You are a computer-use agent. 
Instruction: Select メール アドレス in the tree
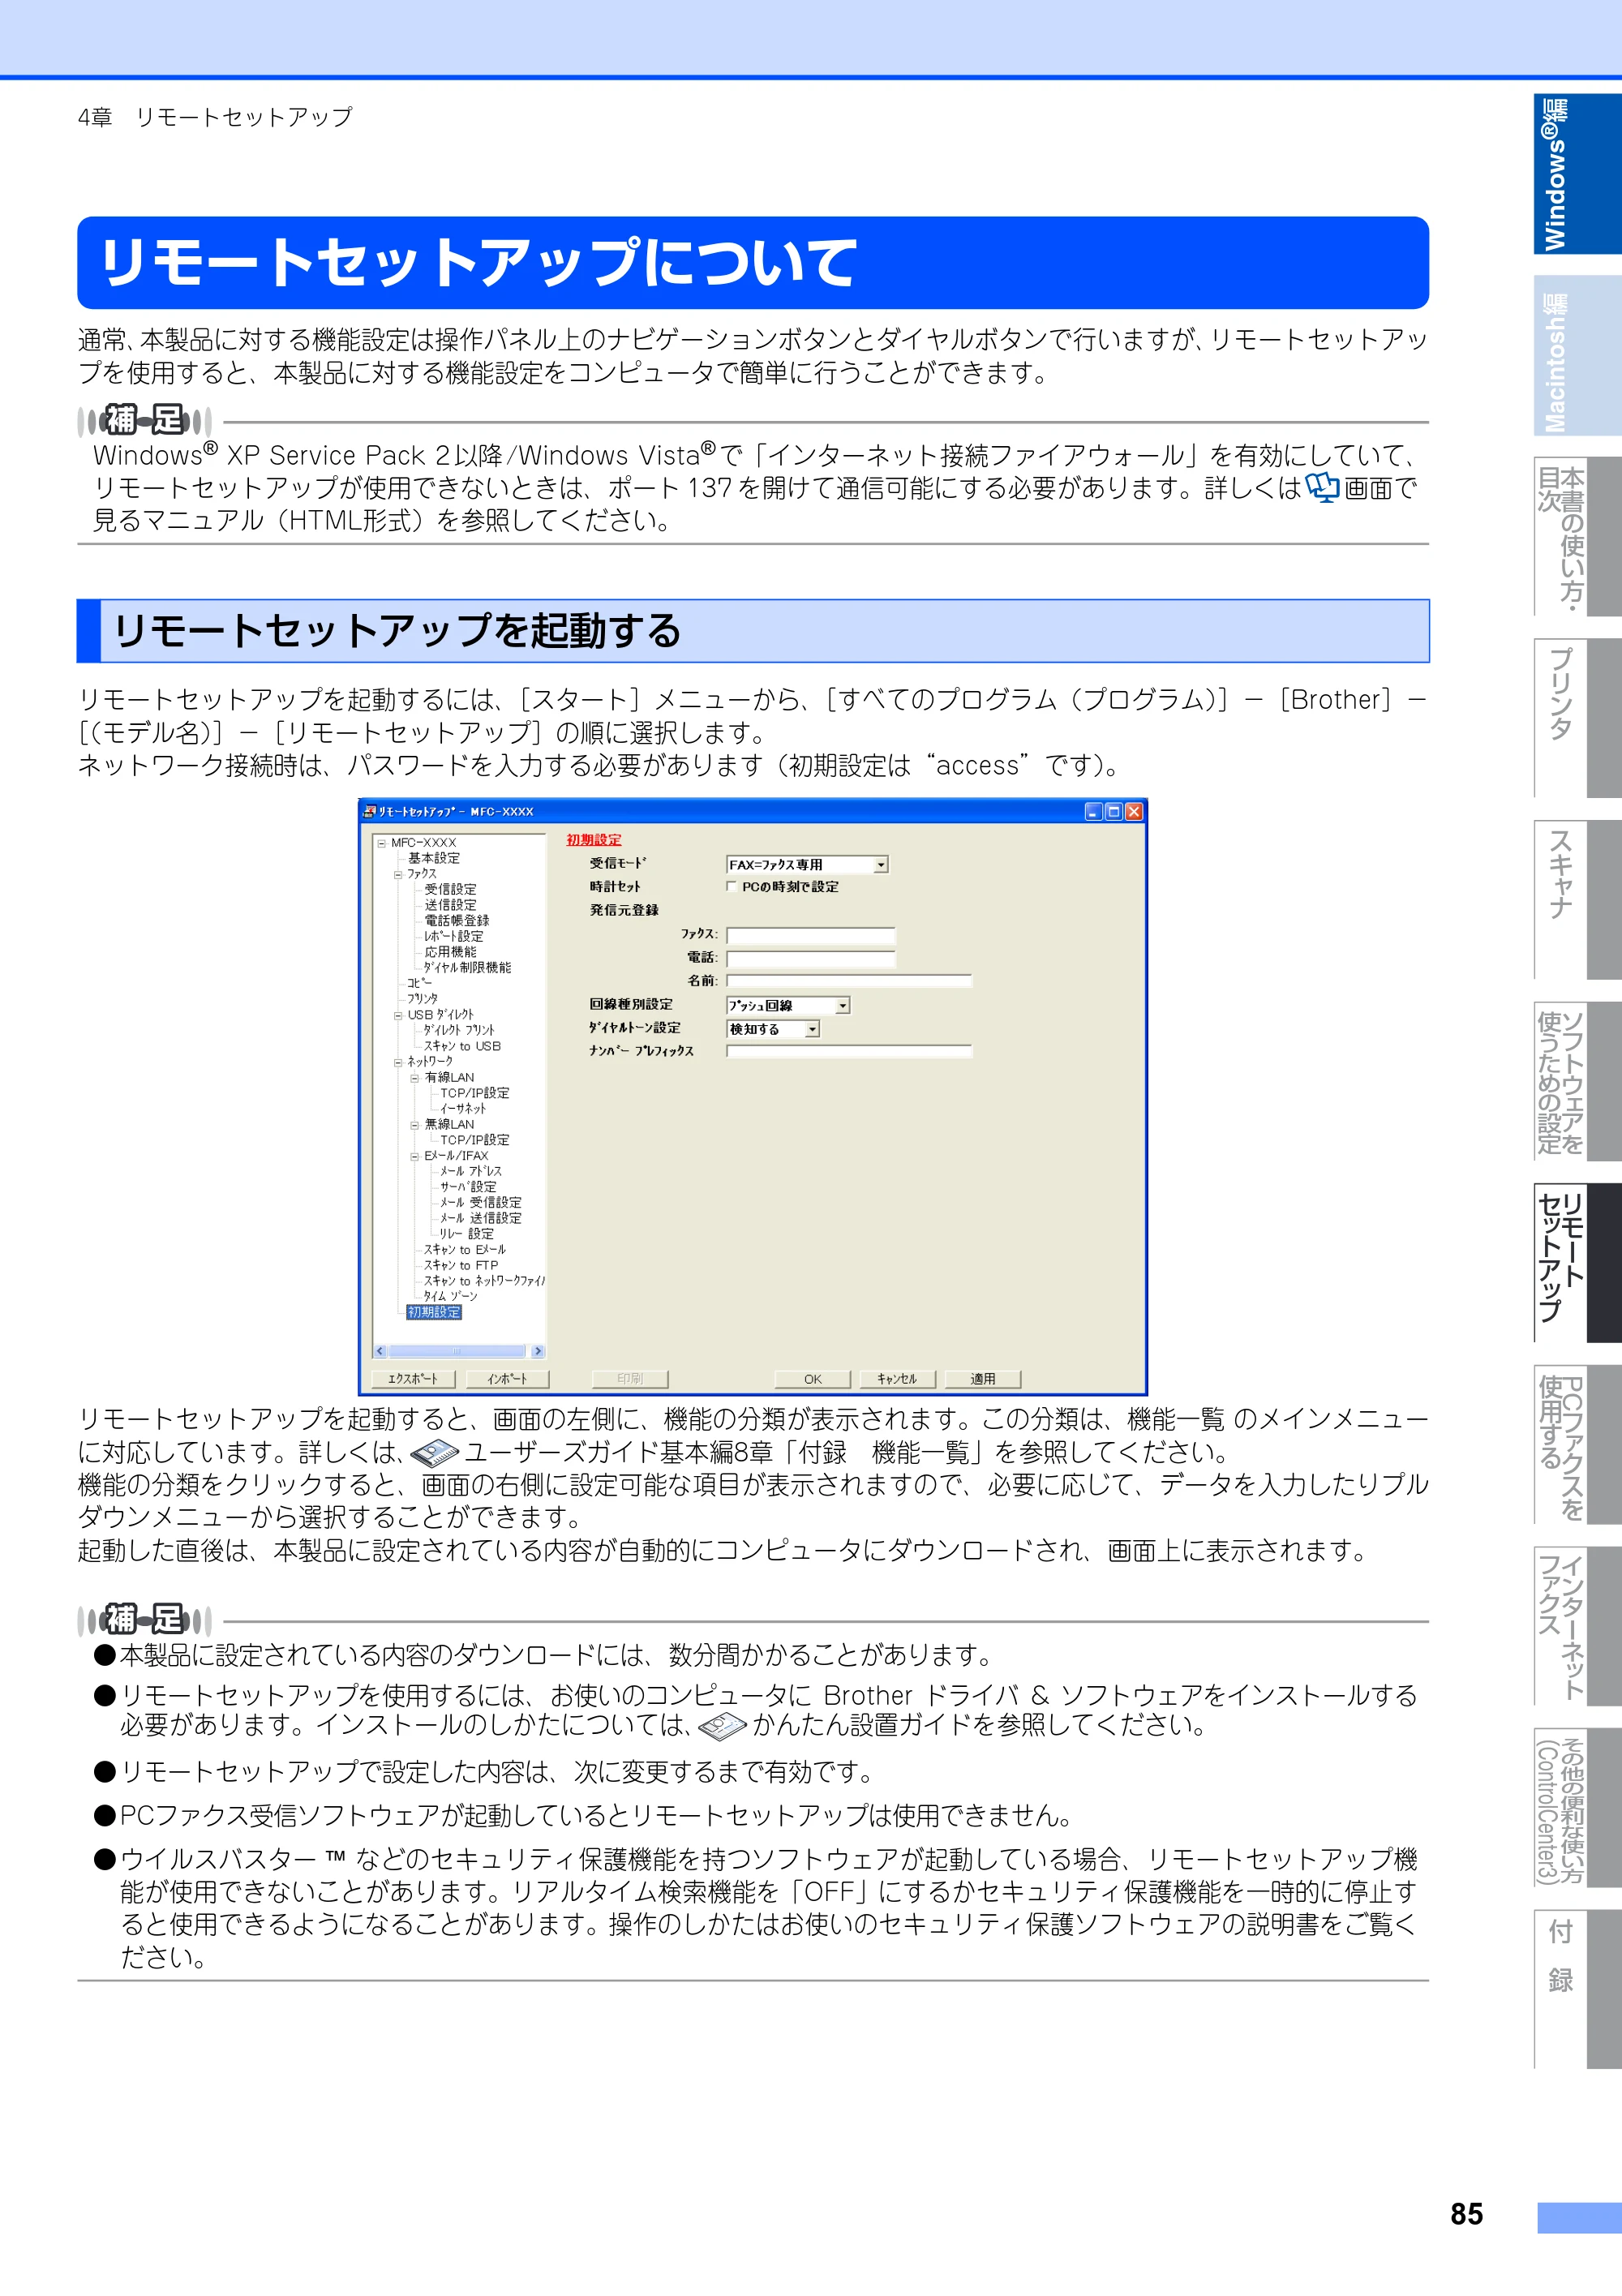pyautogui.click(x=471, y=1171)
